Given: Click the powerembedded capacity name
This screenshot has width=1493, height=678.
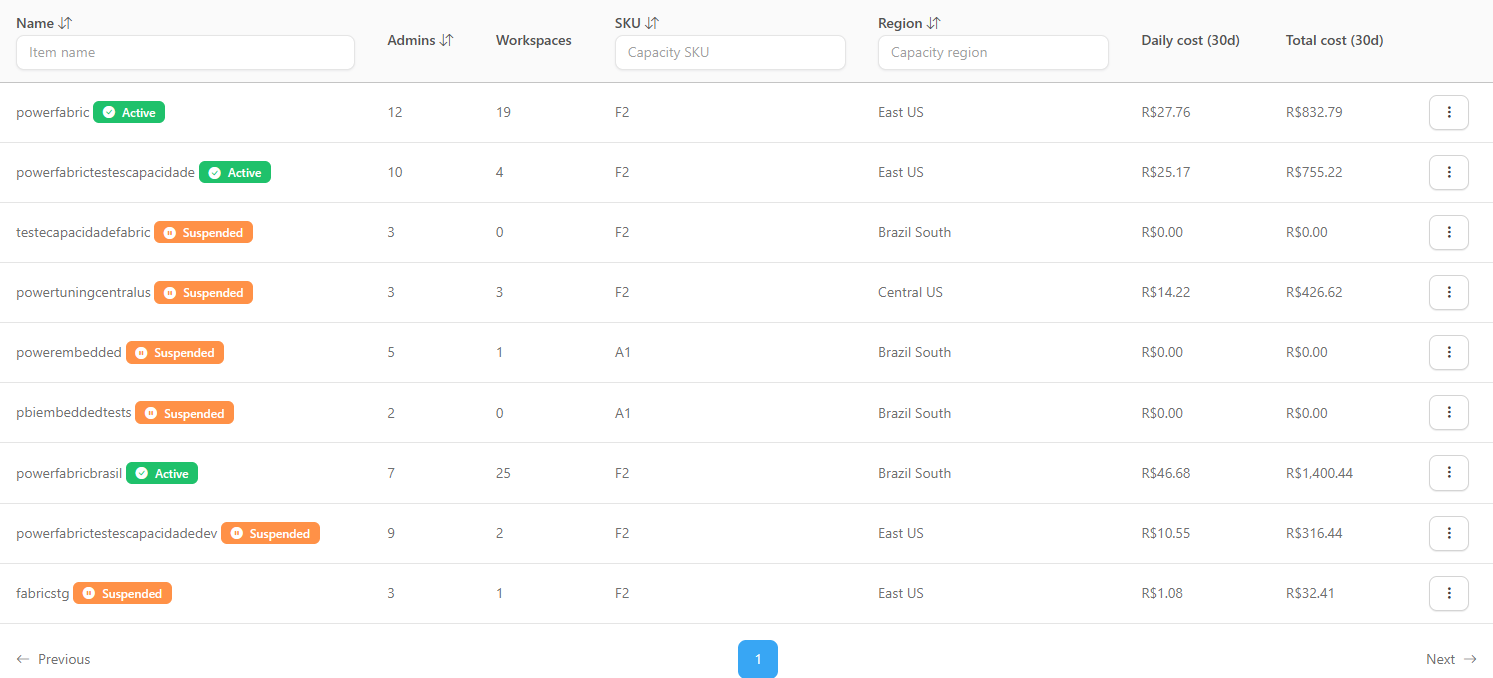Looking at the screenshot, I should coord(69,352).
